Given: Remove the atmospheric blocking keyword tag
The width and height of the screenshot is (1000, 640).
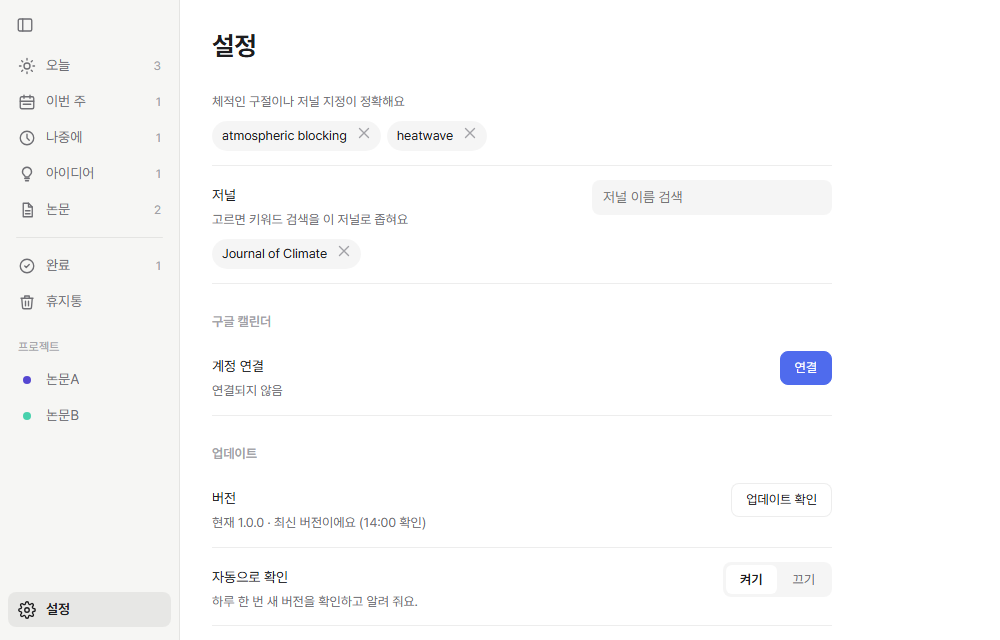Looking at the screenshot, I should pos(364,133).
